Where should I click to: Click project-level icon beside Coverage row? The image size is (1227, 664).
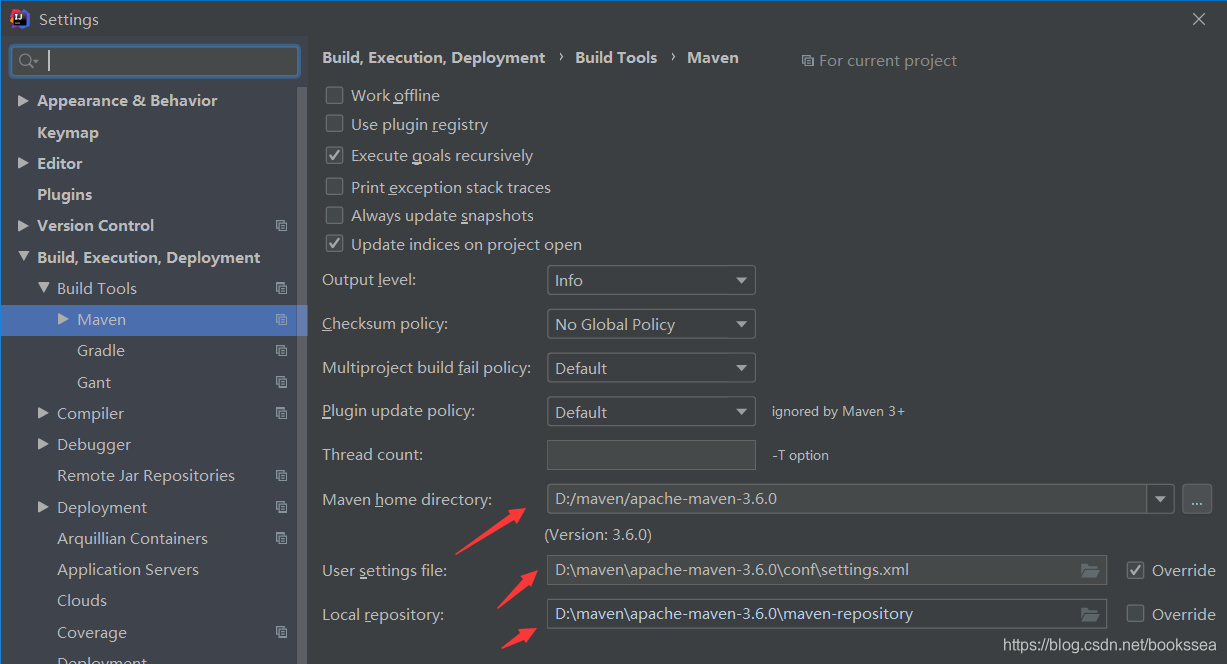pos(281,632)
